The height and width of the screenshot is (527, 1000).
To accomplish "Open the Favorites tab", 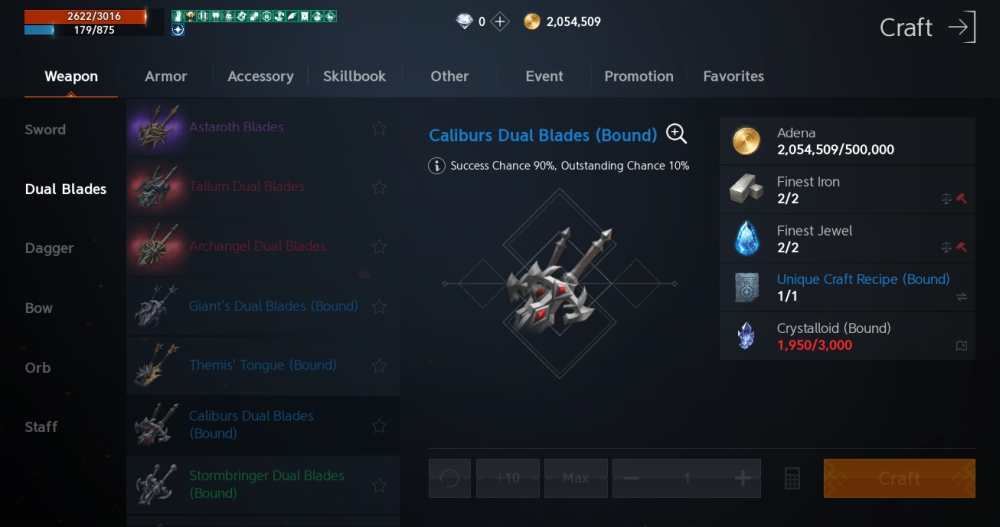I will click(x=733, y=76).
